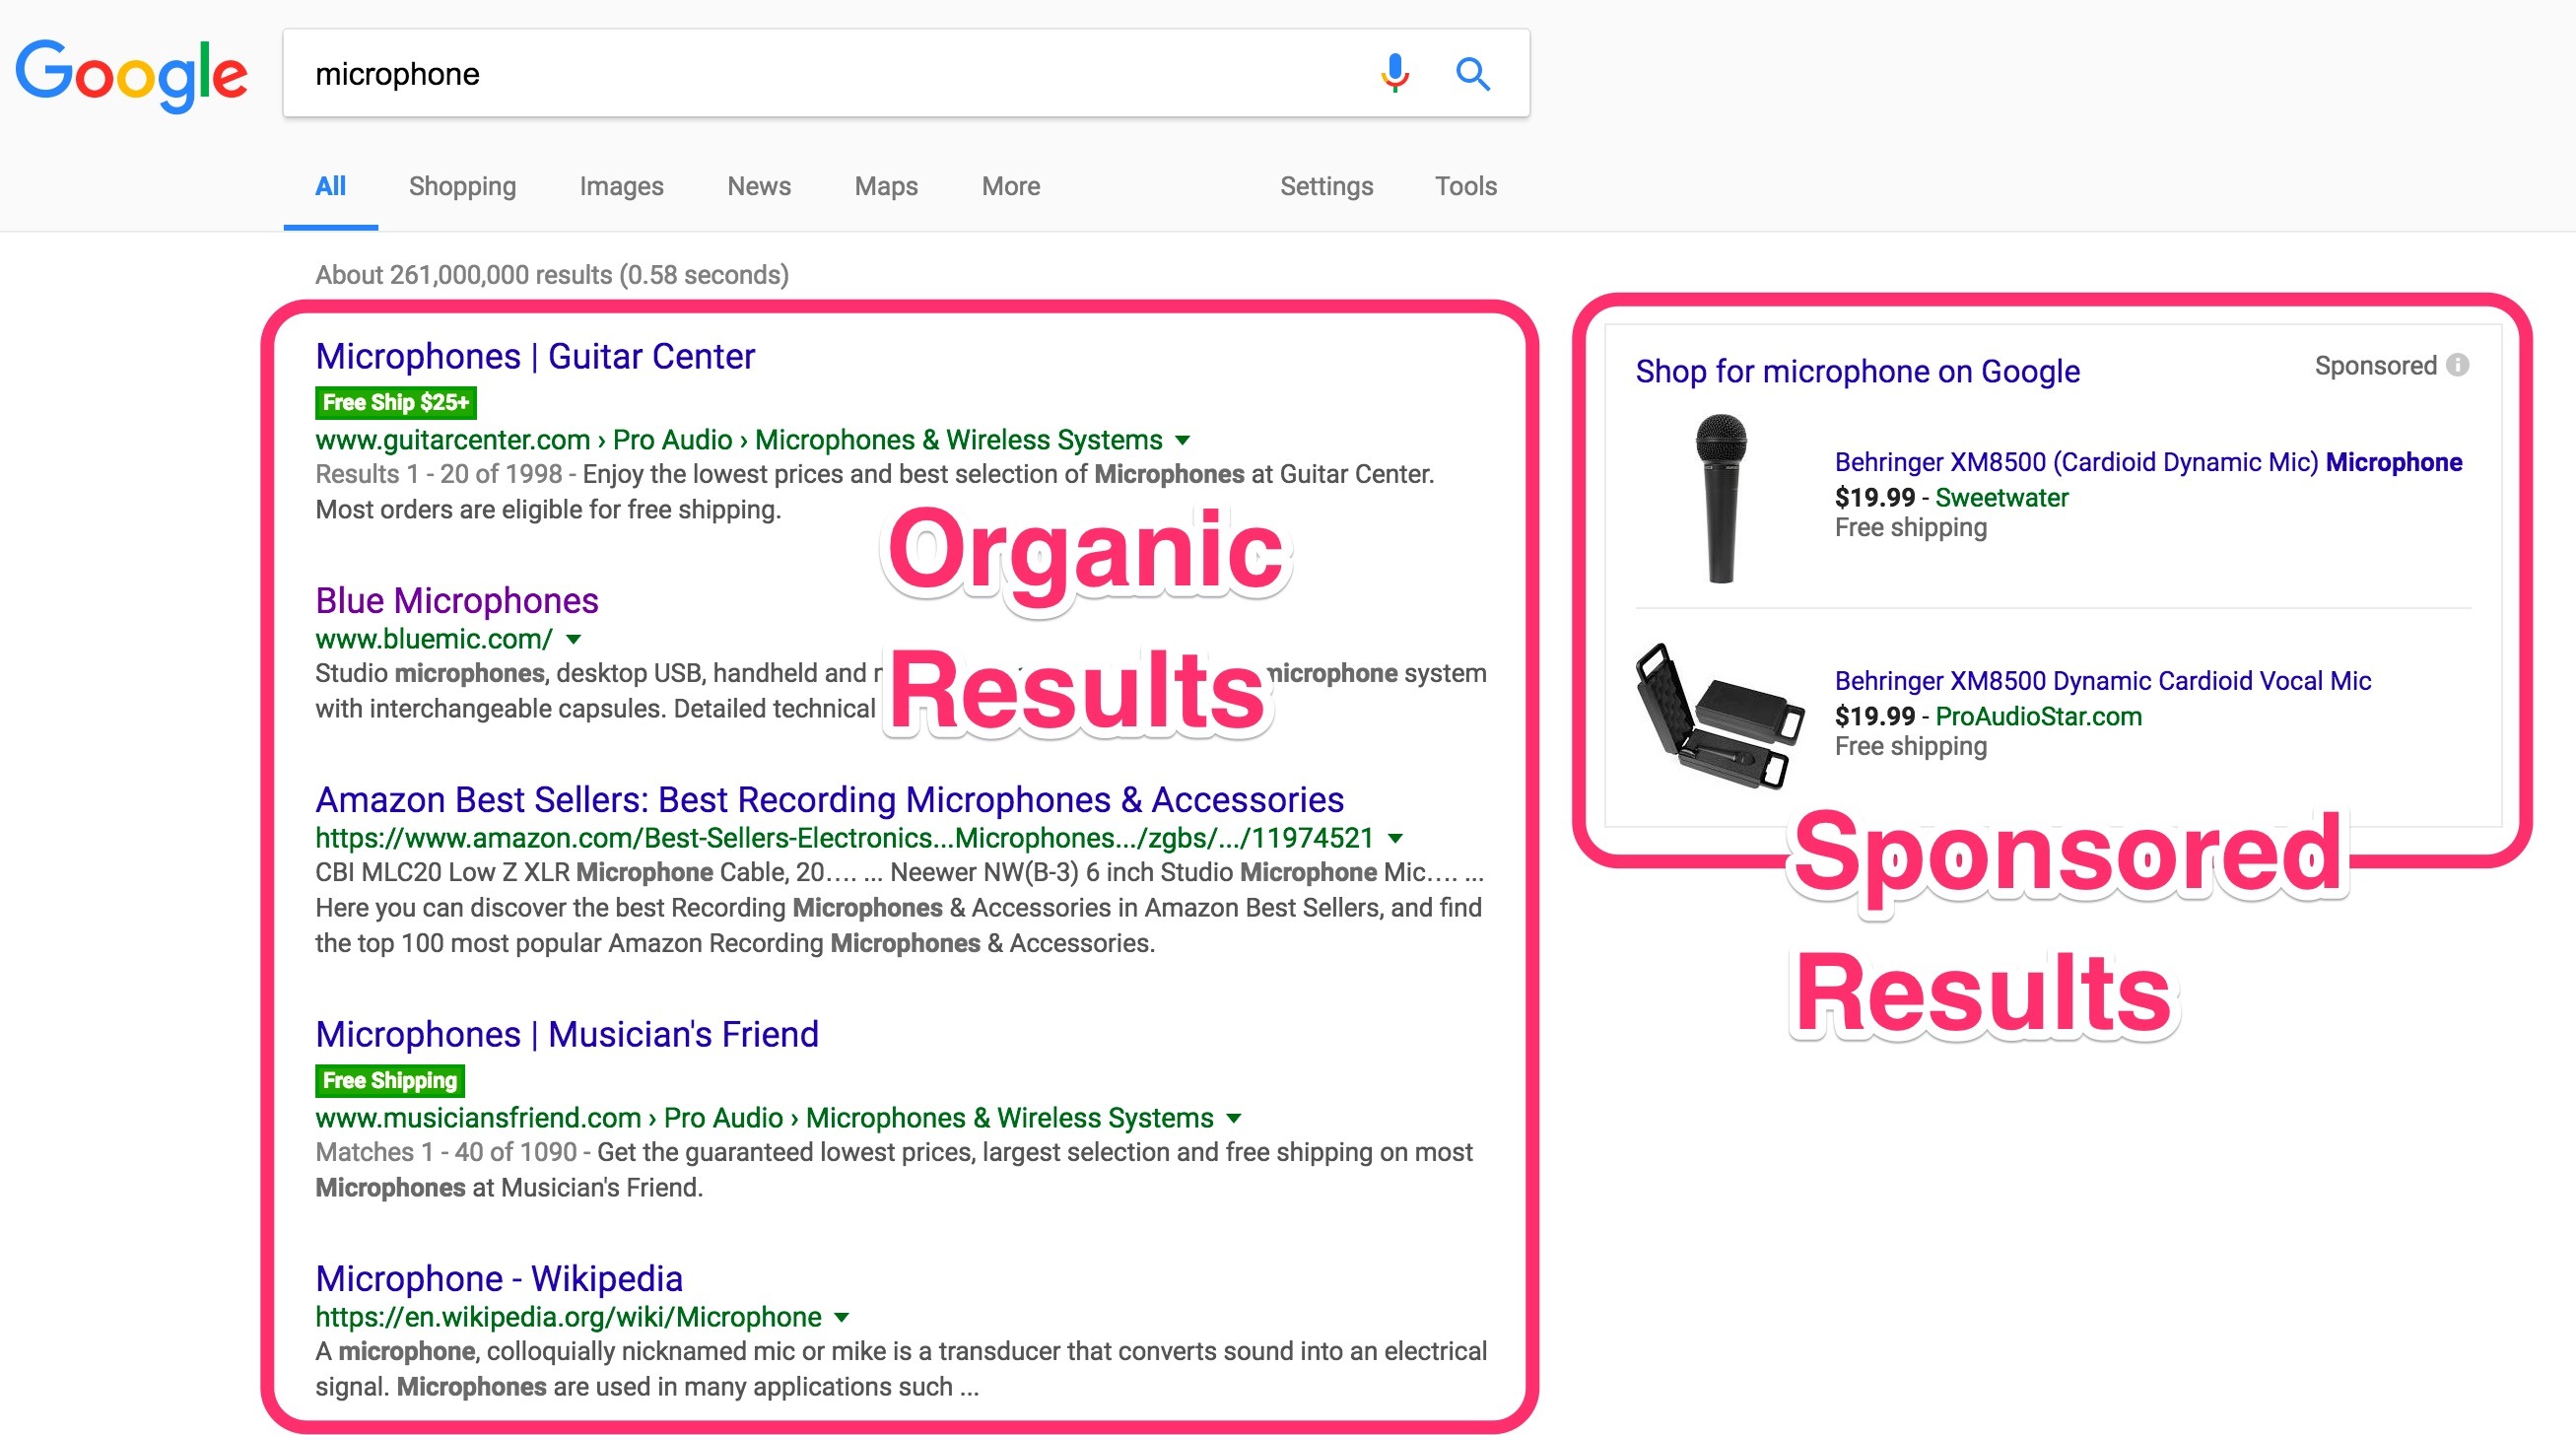The height and width of the screenshot is (1435, 2576).
Task: Switch to the Shopping tab
Action: [461, 186]
